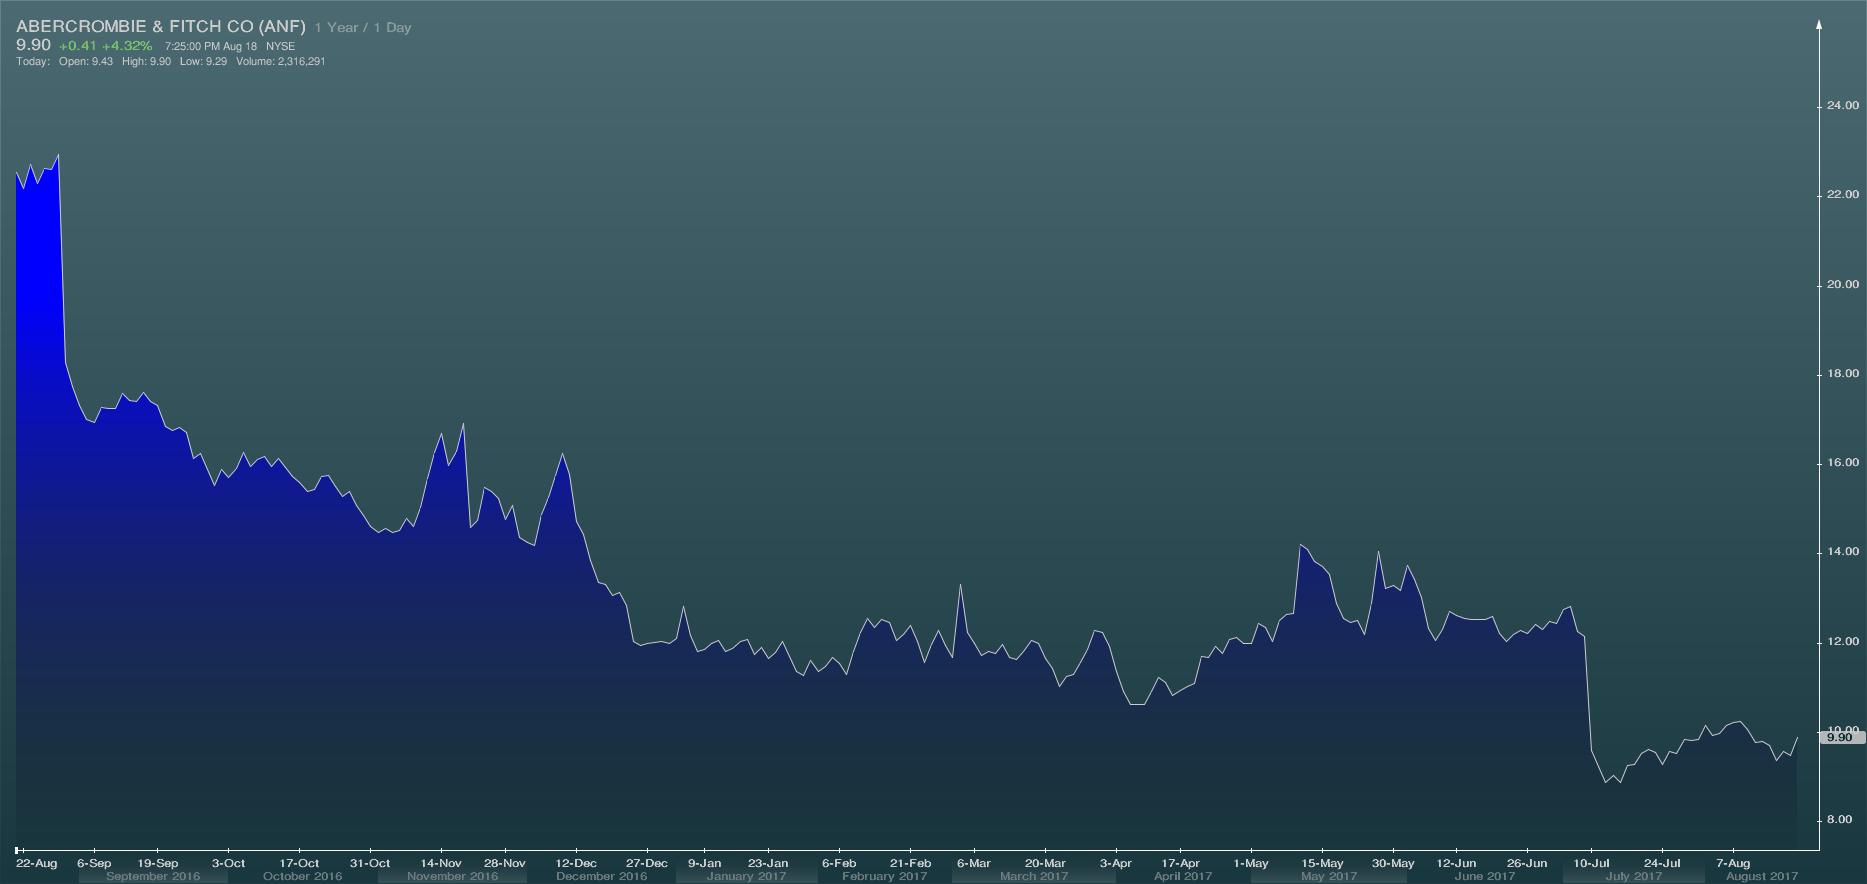1867x884 pixels.
Task: Select the February 2017 month band
Action: click(x=885, y=876)
